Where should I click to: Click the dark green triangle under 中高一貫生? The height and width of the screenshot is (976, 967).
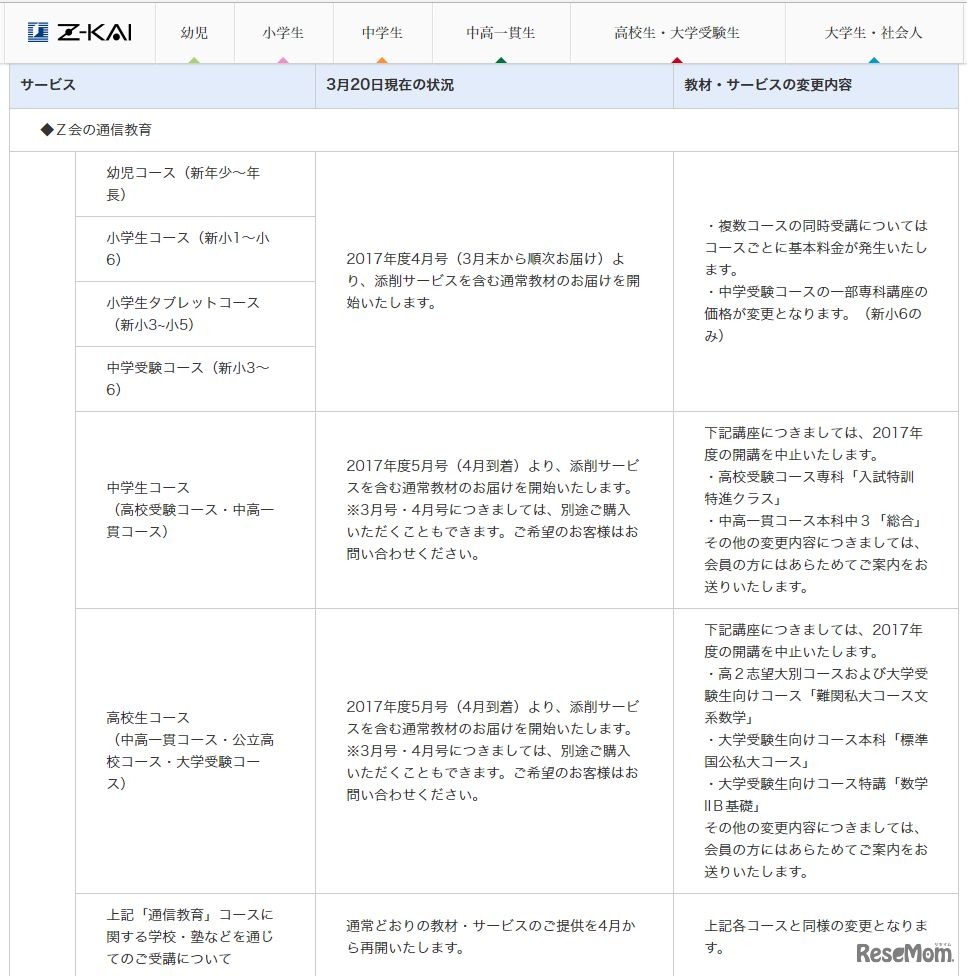coord(501,61)
